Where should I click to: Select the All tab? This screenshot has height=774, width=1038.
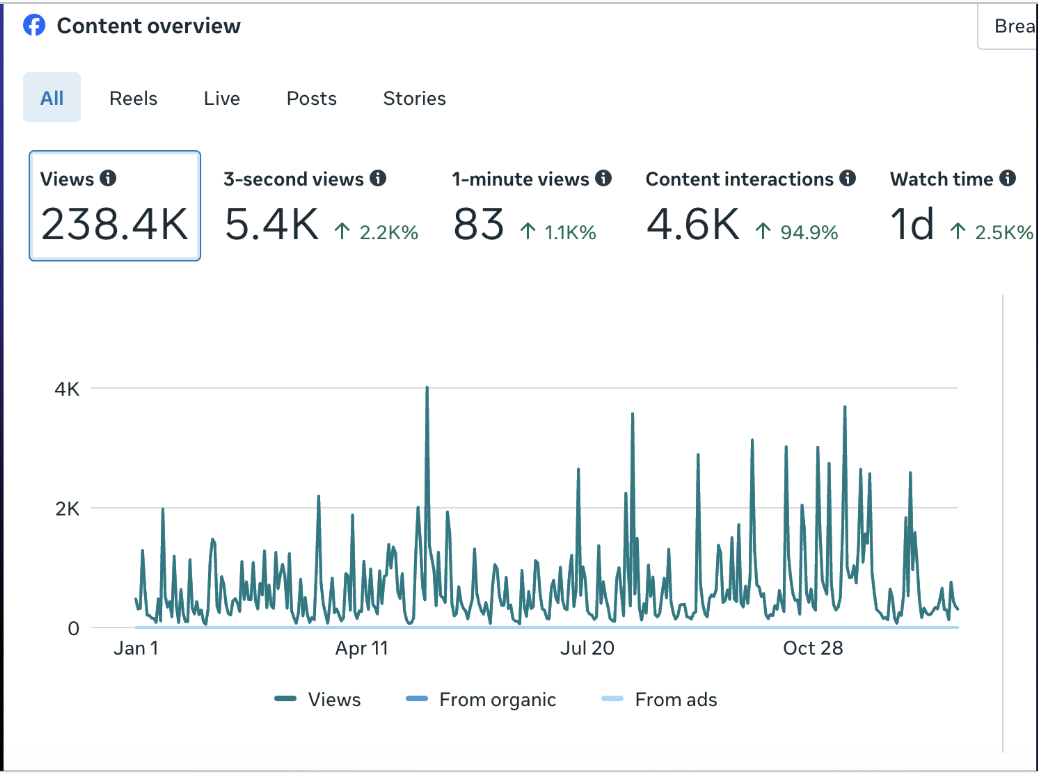[52, 97]
